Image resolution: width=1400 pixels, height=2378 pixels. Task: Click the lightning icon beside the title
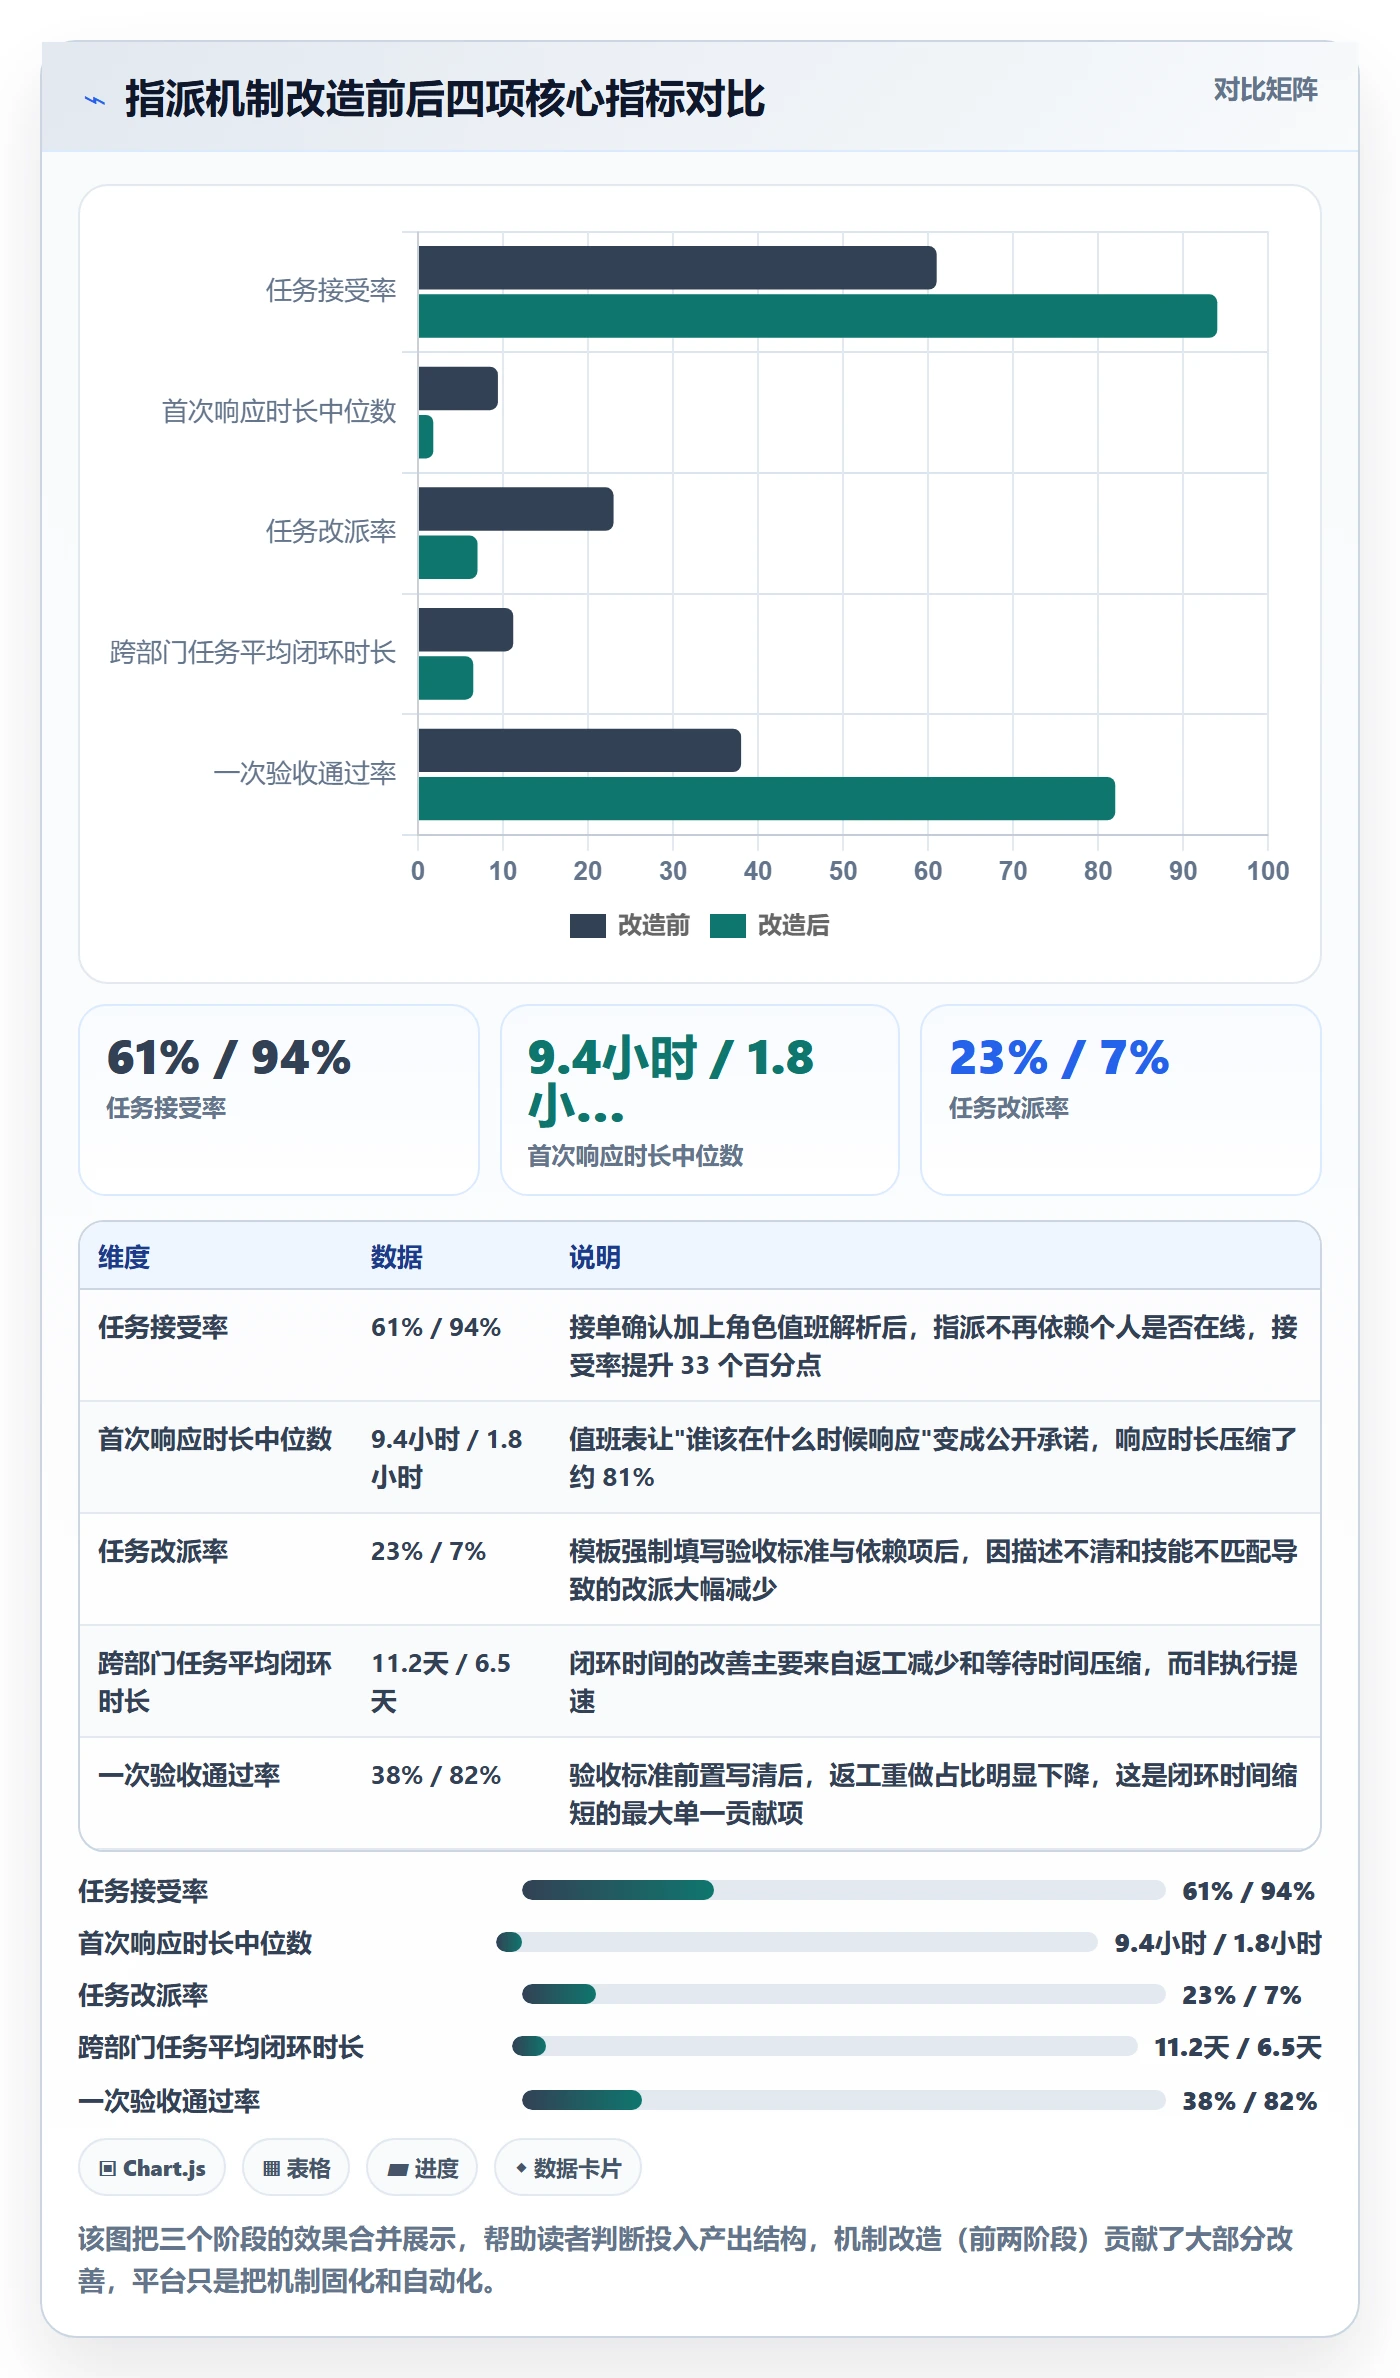(95, 100)
